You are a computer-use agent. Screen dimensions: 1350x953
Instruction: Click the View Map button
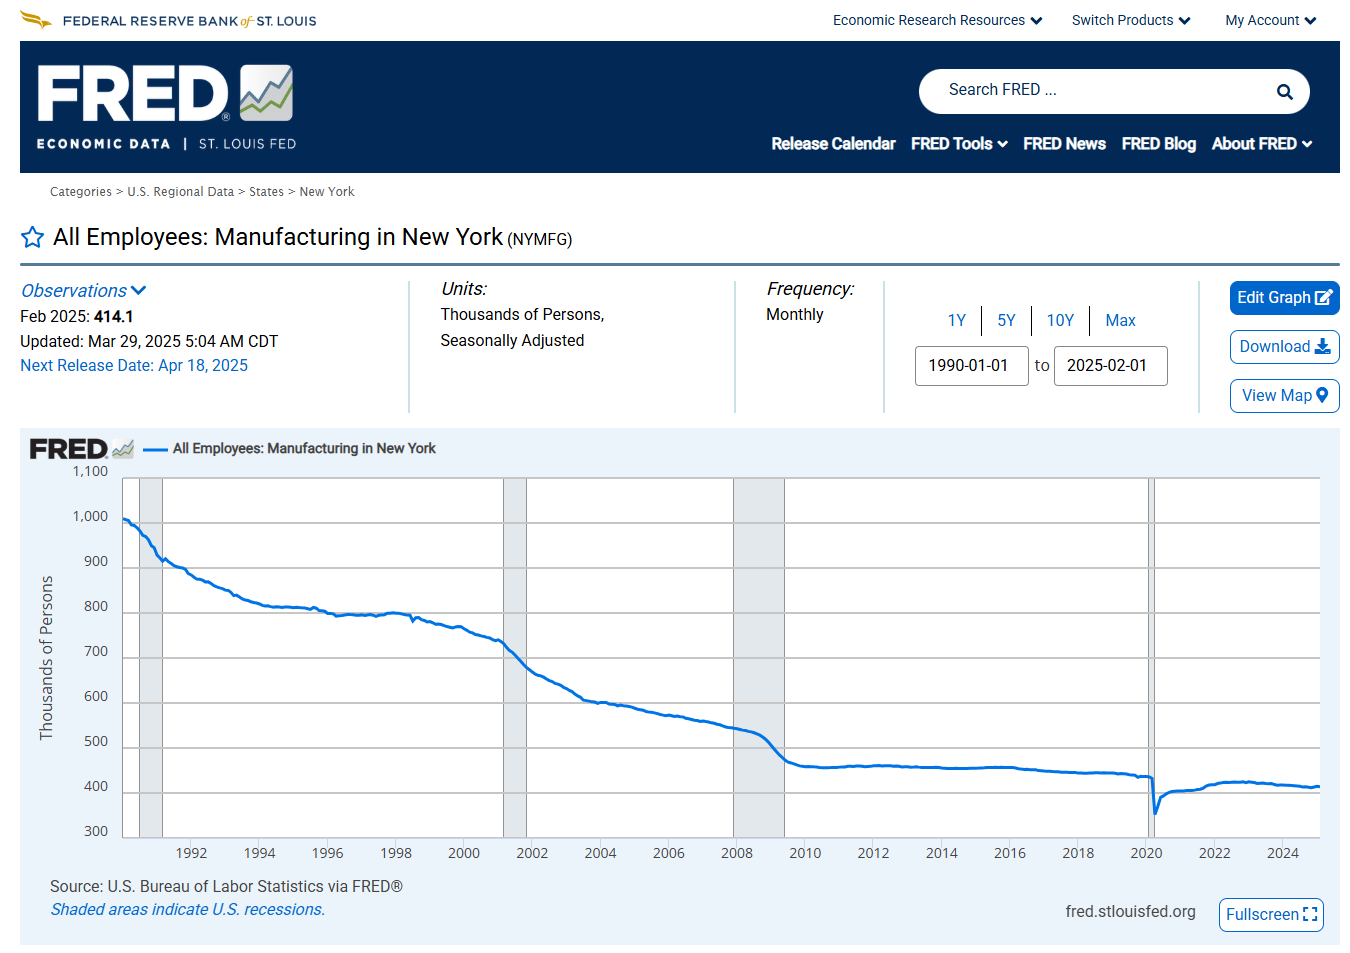[x=1284, y=396]
